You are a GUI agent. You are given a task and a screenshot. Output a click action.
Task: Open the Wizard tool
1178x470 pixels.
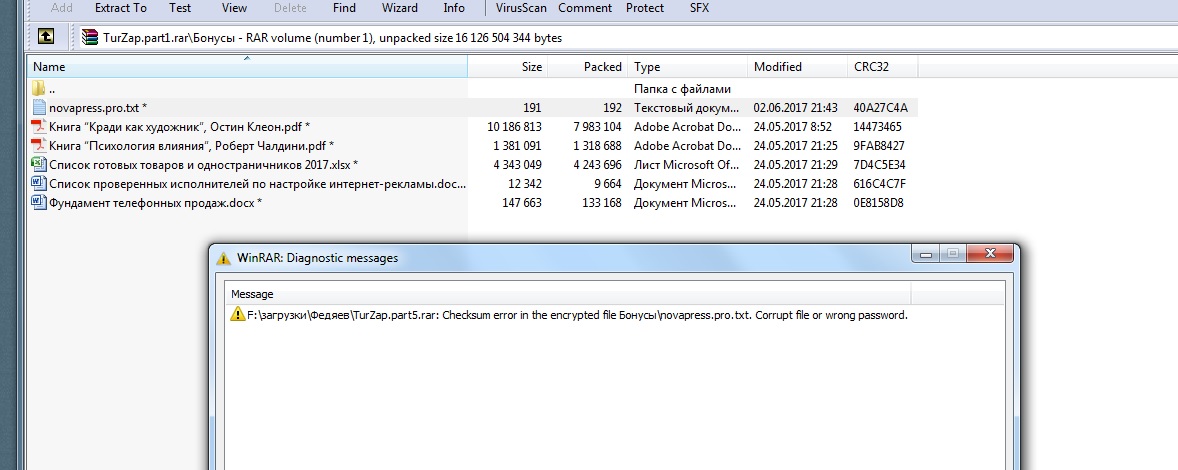tap(400, 8)
